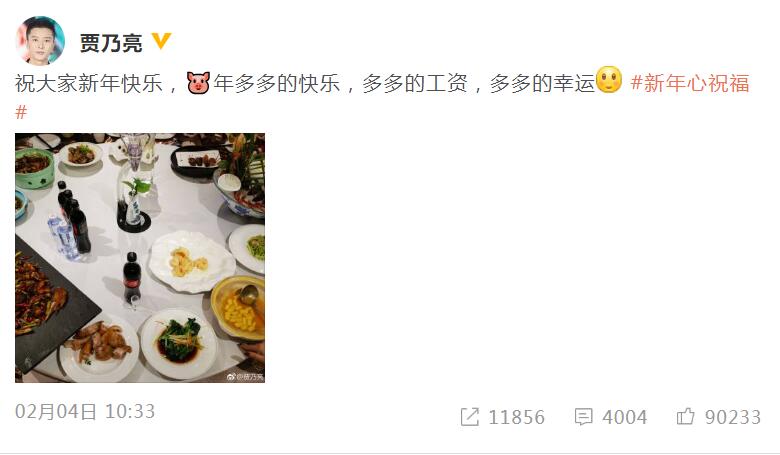This screenshot has height=455, width=780.
Task: Click the pig face emoji
Action: point(198,83)
